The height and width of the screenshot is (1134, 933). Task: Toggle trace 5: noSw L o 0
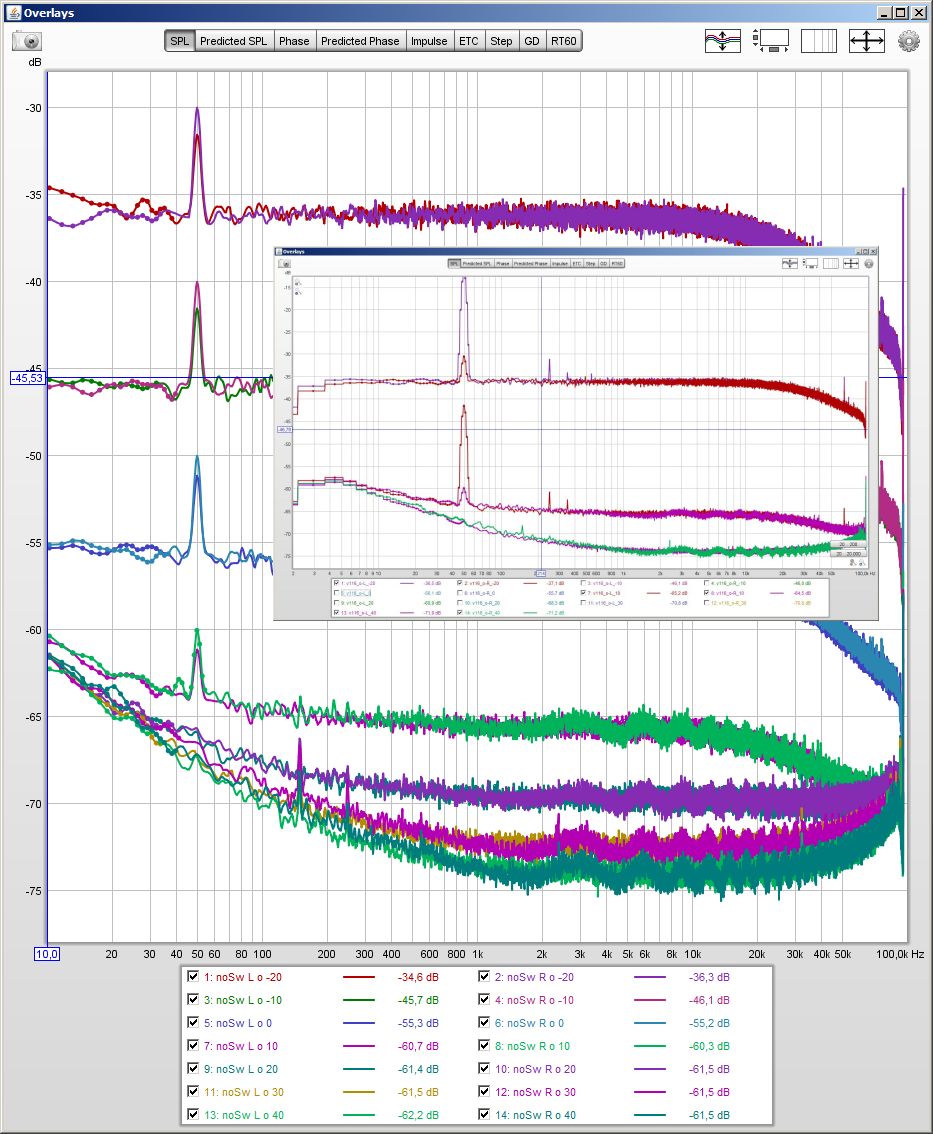(193, 1023)
